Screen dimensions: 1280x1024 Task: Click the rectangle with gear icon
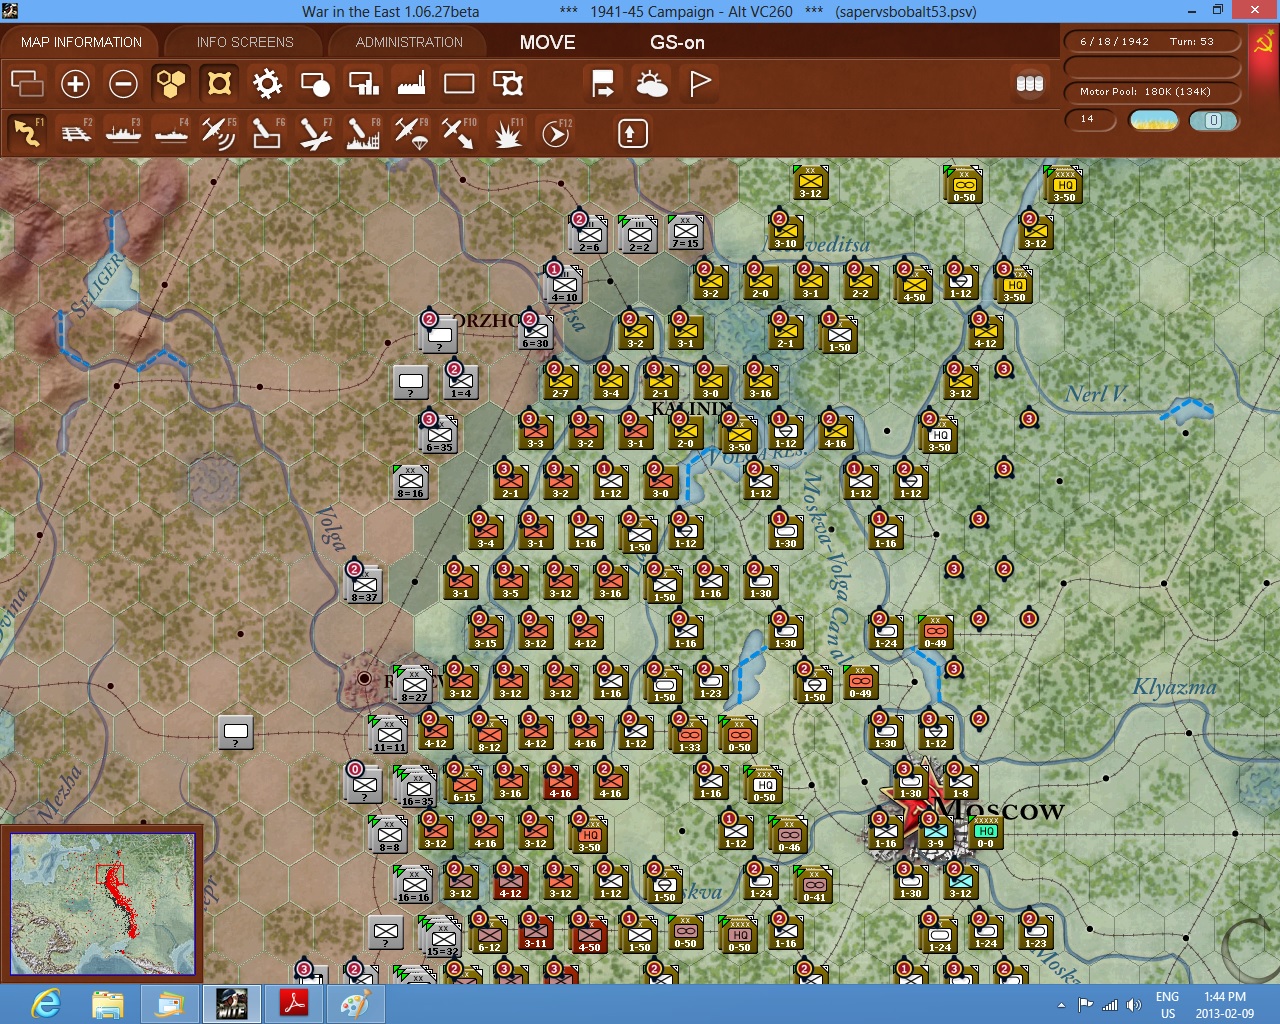click(508, 83)
